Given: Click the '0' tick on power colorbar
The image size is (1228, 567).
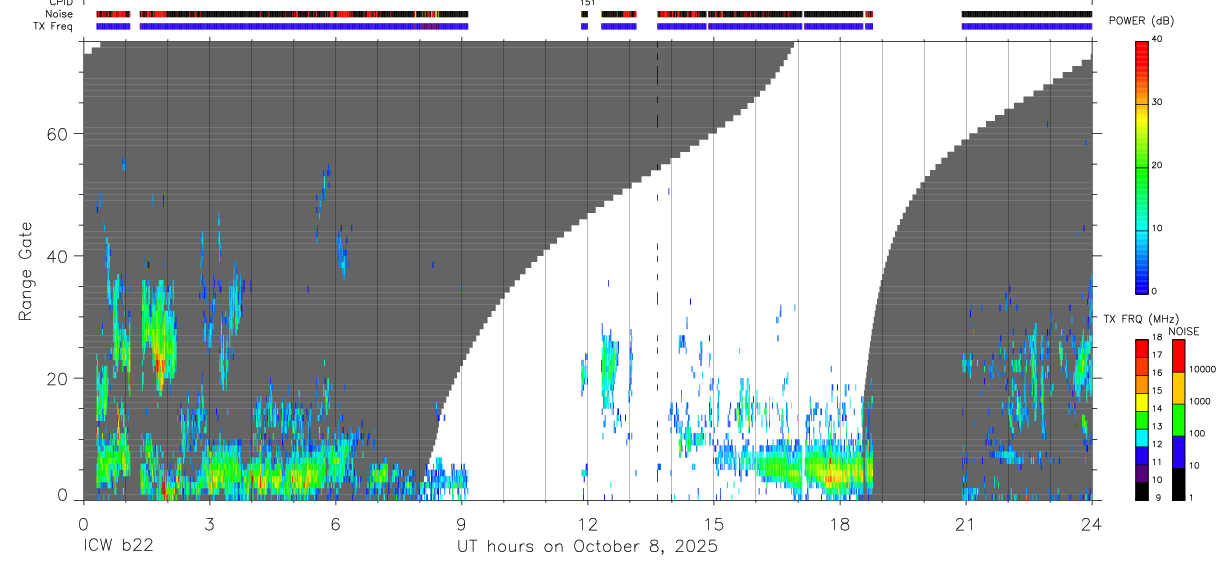Looking at the screenshot, I should click(1155, 291).
